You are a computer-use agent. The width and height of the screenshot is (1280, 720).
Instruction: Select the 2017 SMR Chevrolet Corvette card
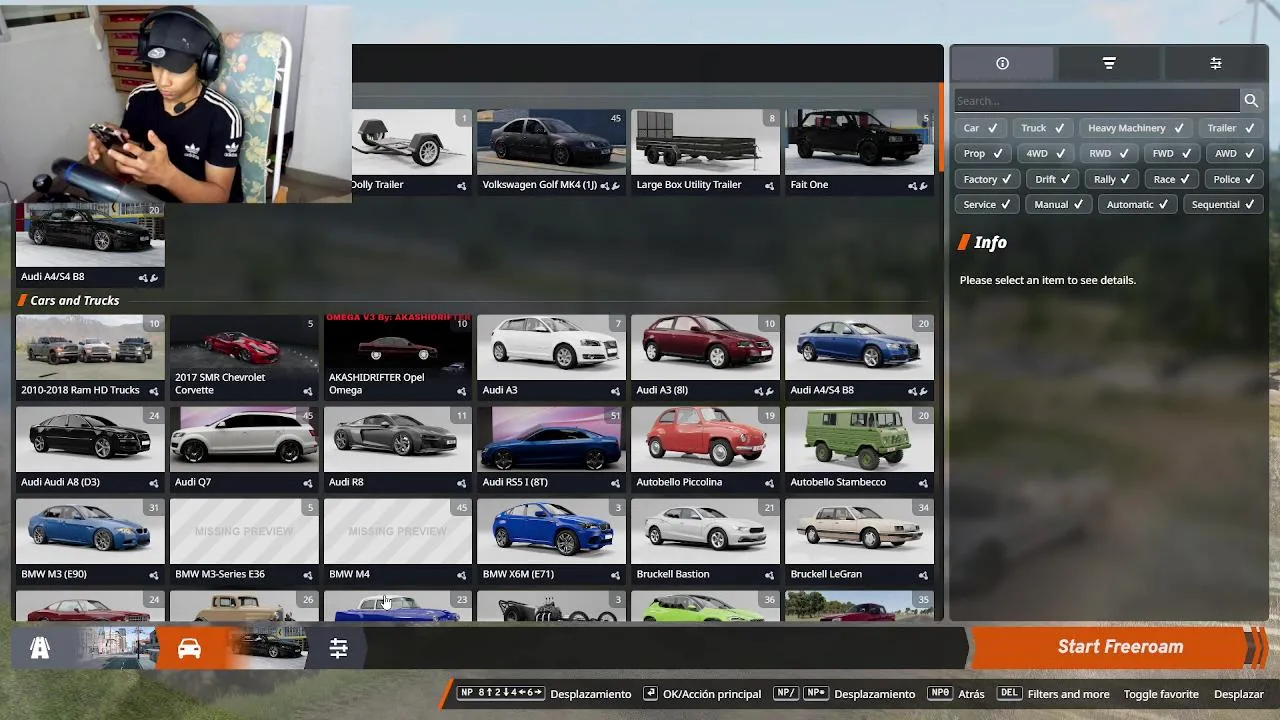pos(244,357)
